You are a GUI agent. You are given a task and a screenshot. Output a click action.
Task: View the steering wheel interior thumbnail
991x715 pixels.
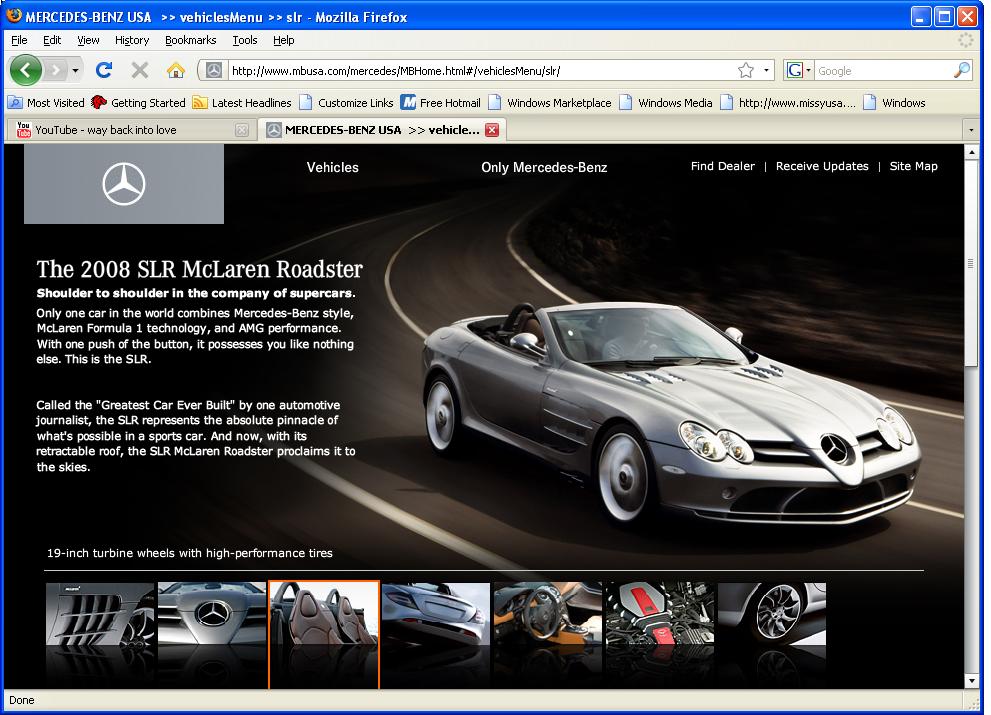547,613
